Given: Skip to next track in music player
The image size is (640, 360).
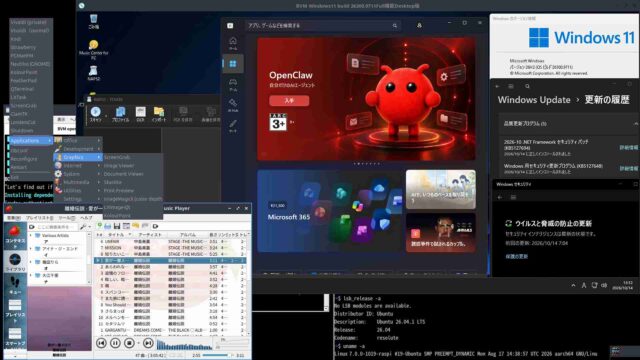Looking at the screenshot, I should pyautogui.click(x=148, y=343).
